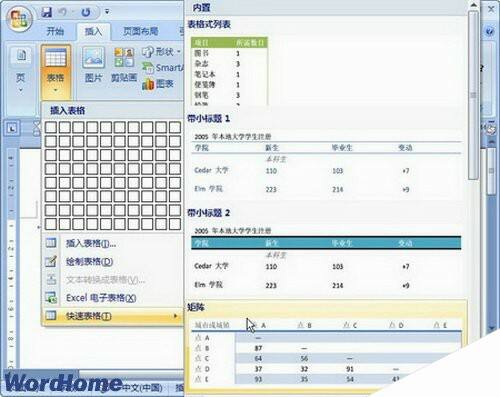
Task: Redo the last action
Action: click(86, 12)
